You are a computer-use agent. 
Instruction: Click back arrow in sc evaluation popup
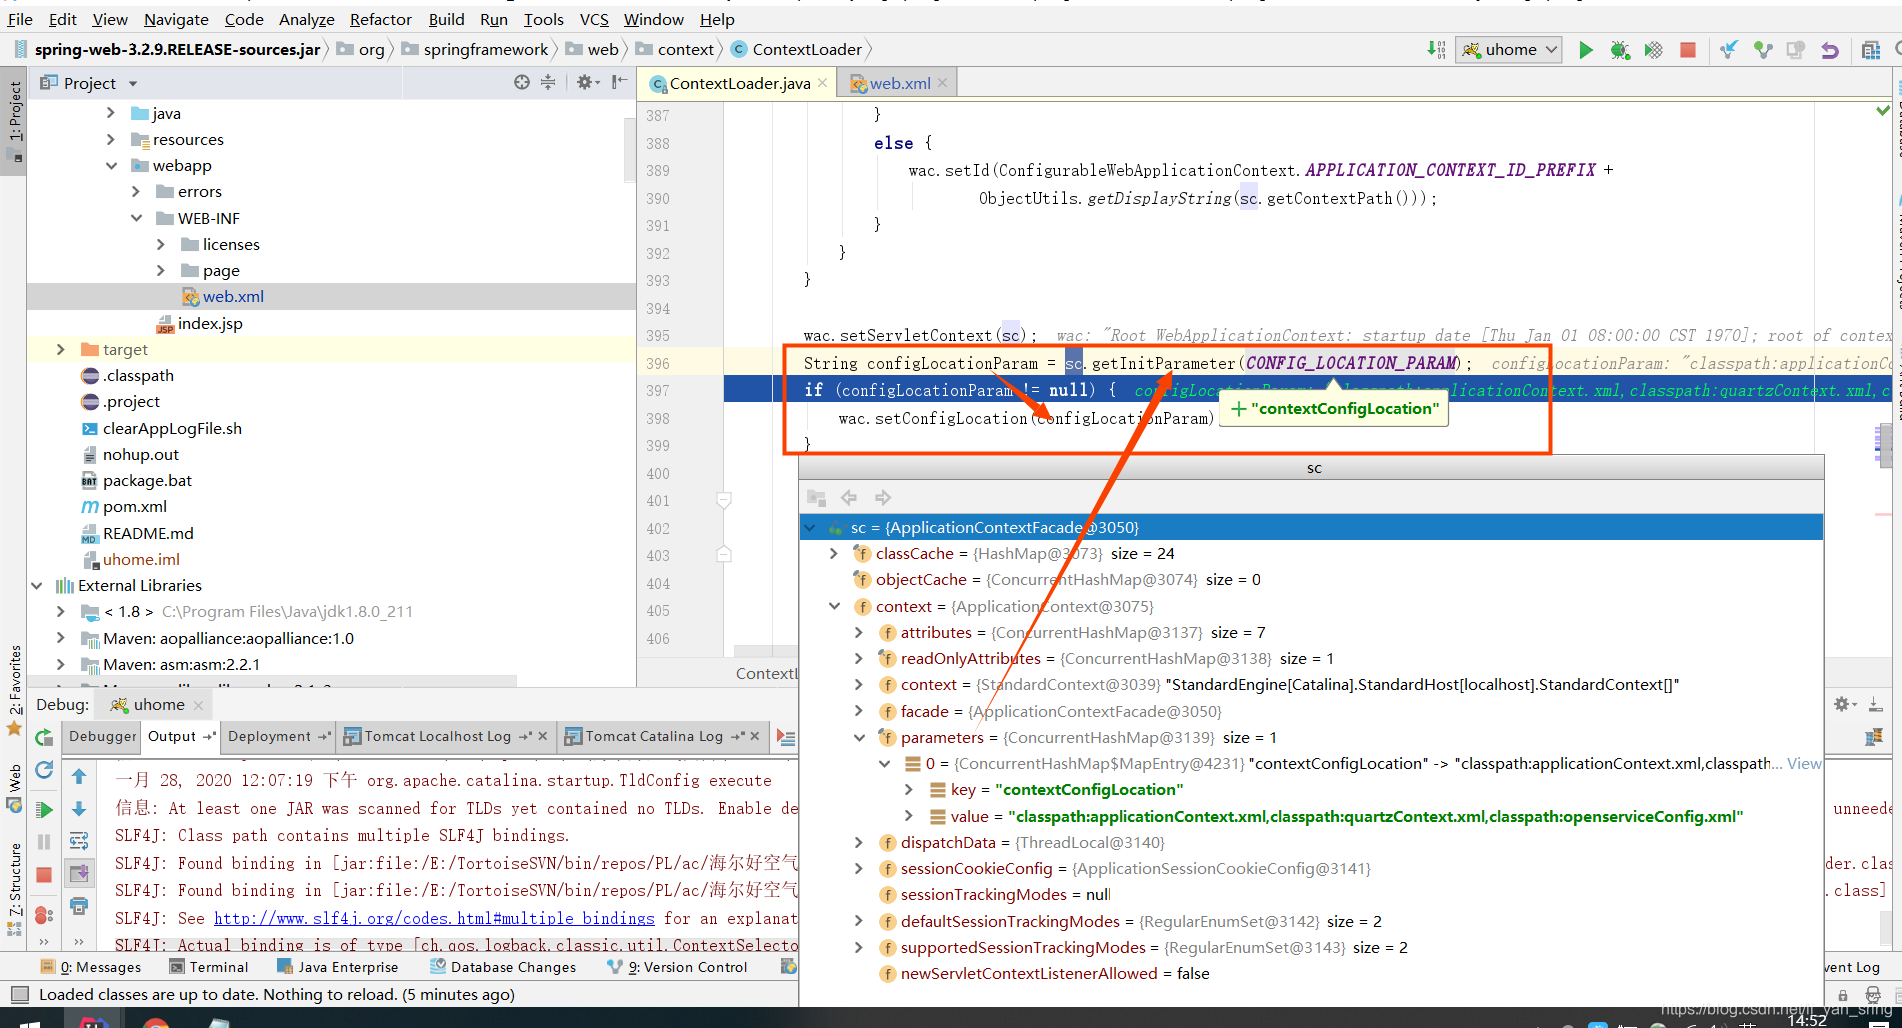(x=849, y=497)
